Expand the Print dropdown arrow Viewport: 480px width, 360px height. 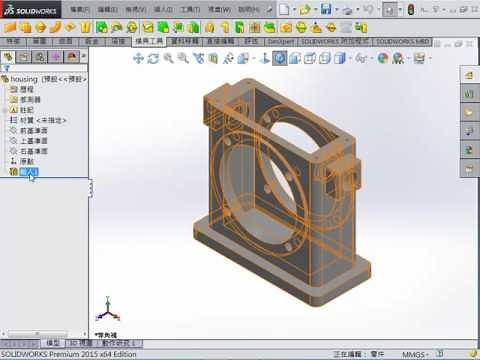pyautogui.click(x=357, y=10)
